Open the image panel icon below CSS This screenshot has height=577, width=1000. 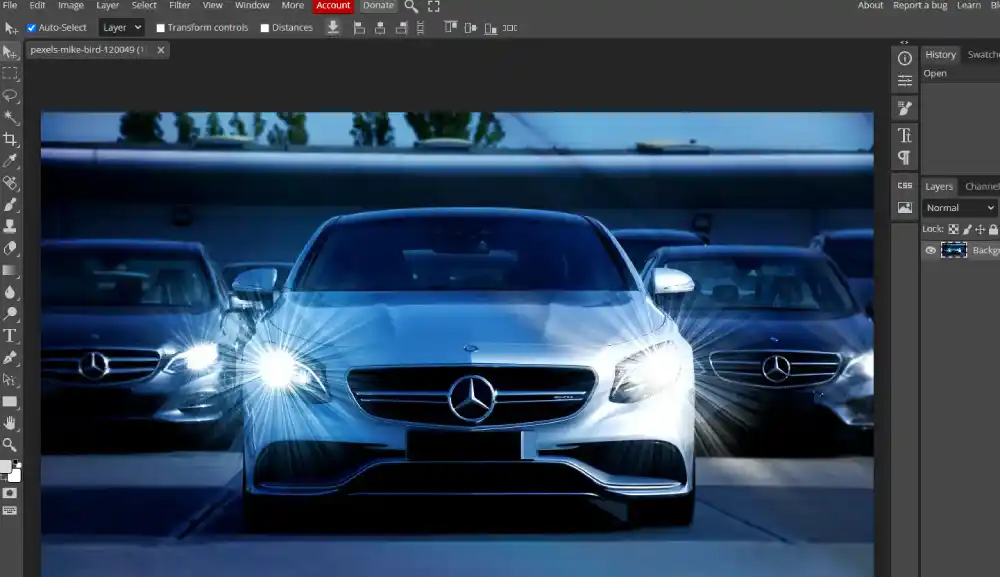[x=904, y=208]
